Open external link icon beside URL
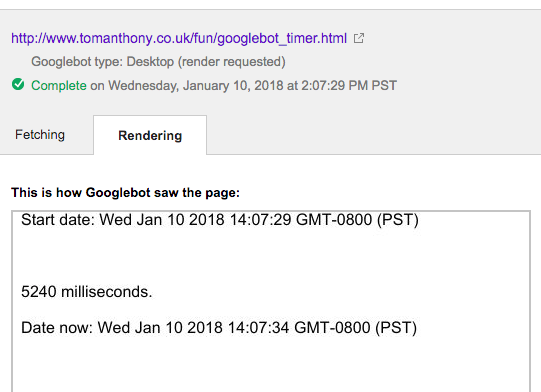Image resolution: width=541 pixels, height=392 pixels. (359, 38)
